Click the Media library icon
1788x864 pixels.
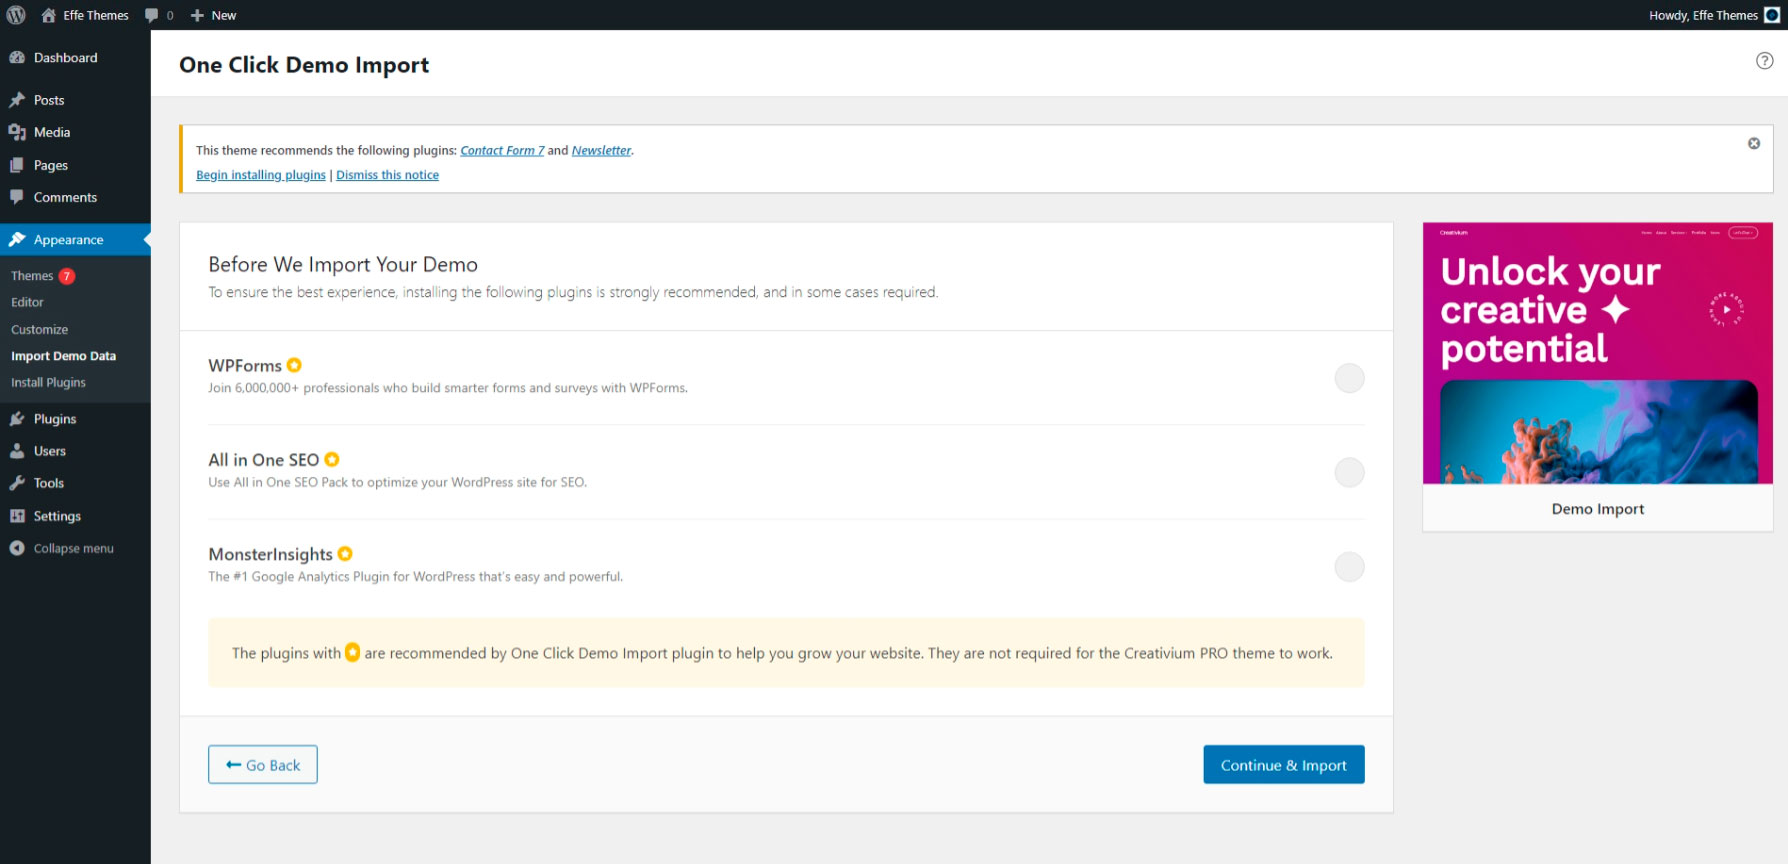pos(17,132)
